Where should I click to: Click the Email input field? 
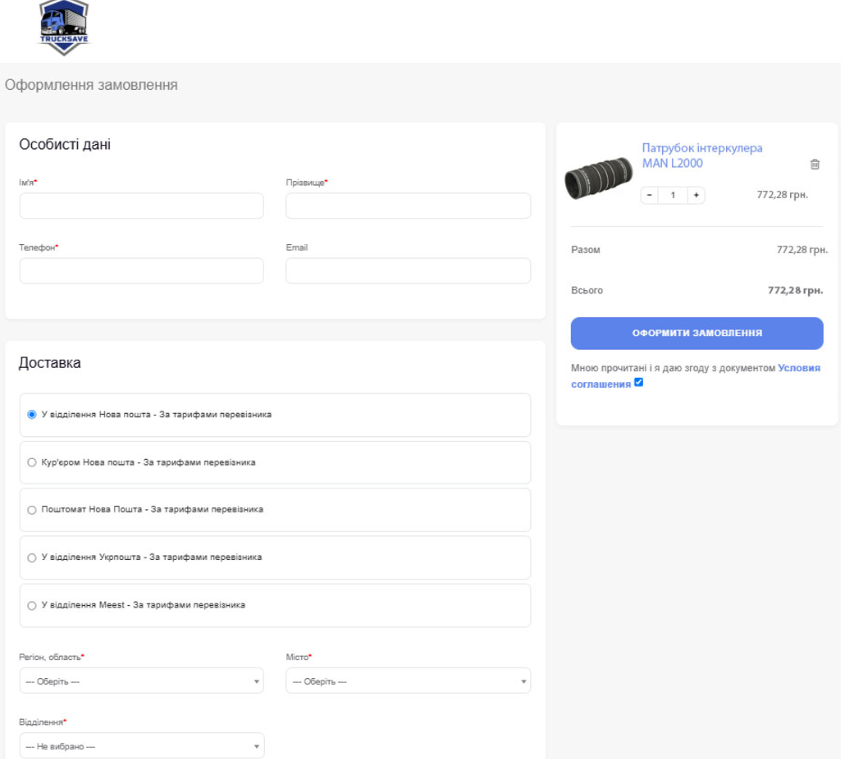pos(407,271)
